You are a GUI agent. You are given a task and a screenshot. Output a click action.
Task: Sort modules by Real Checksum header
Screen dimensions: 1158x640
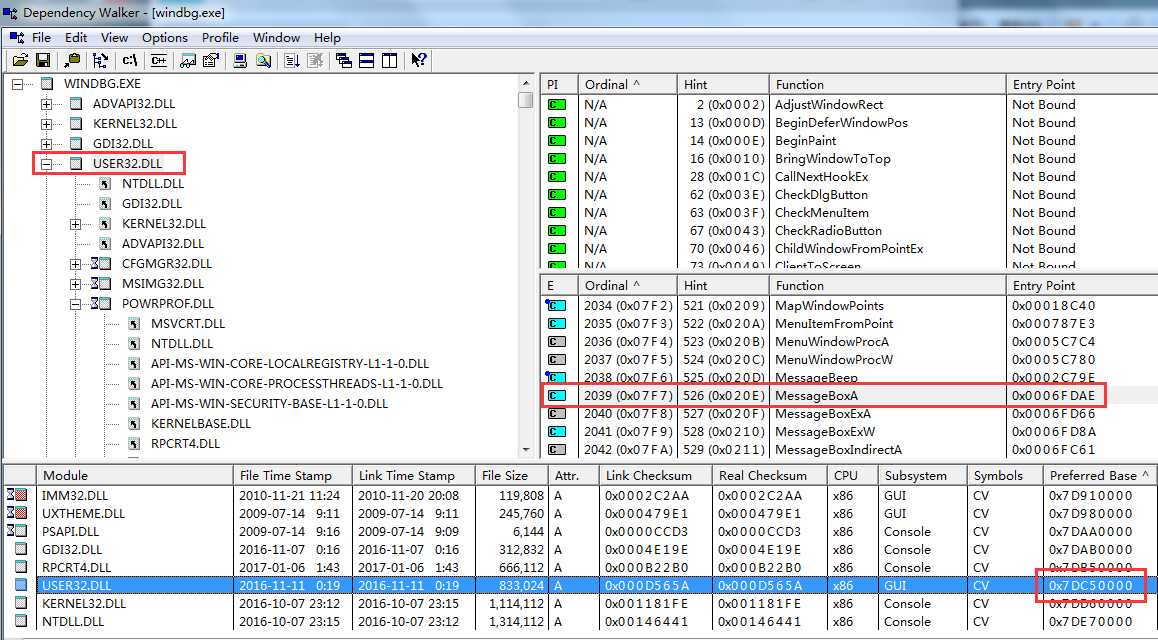[x=769, y=475]
